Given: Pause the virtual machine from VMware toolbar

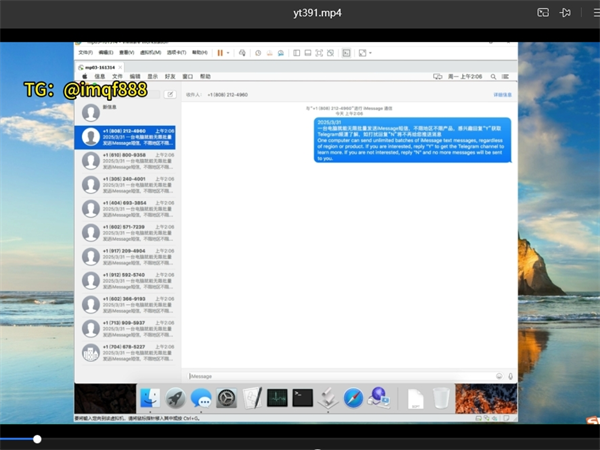Looking at the screenshot, I should pyautogui.click(x=220, y=52).
